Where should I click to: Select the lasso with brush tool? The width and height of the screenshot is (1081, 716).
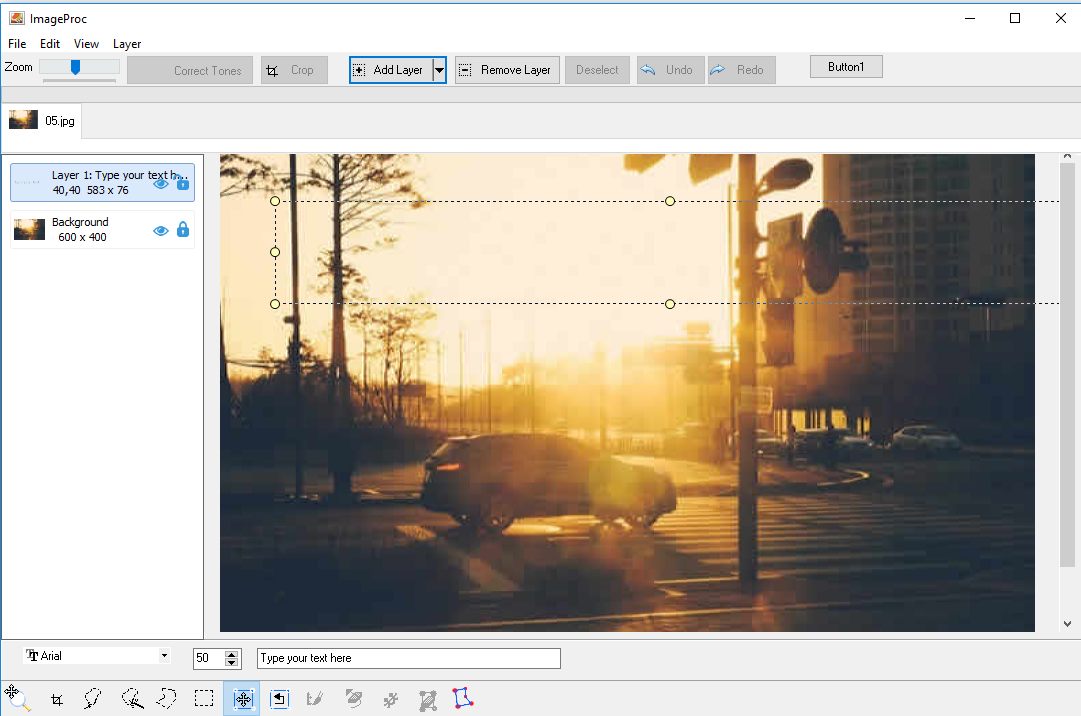[132, 699]
